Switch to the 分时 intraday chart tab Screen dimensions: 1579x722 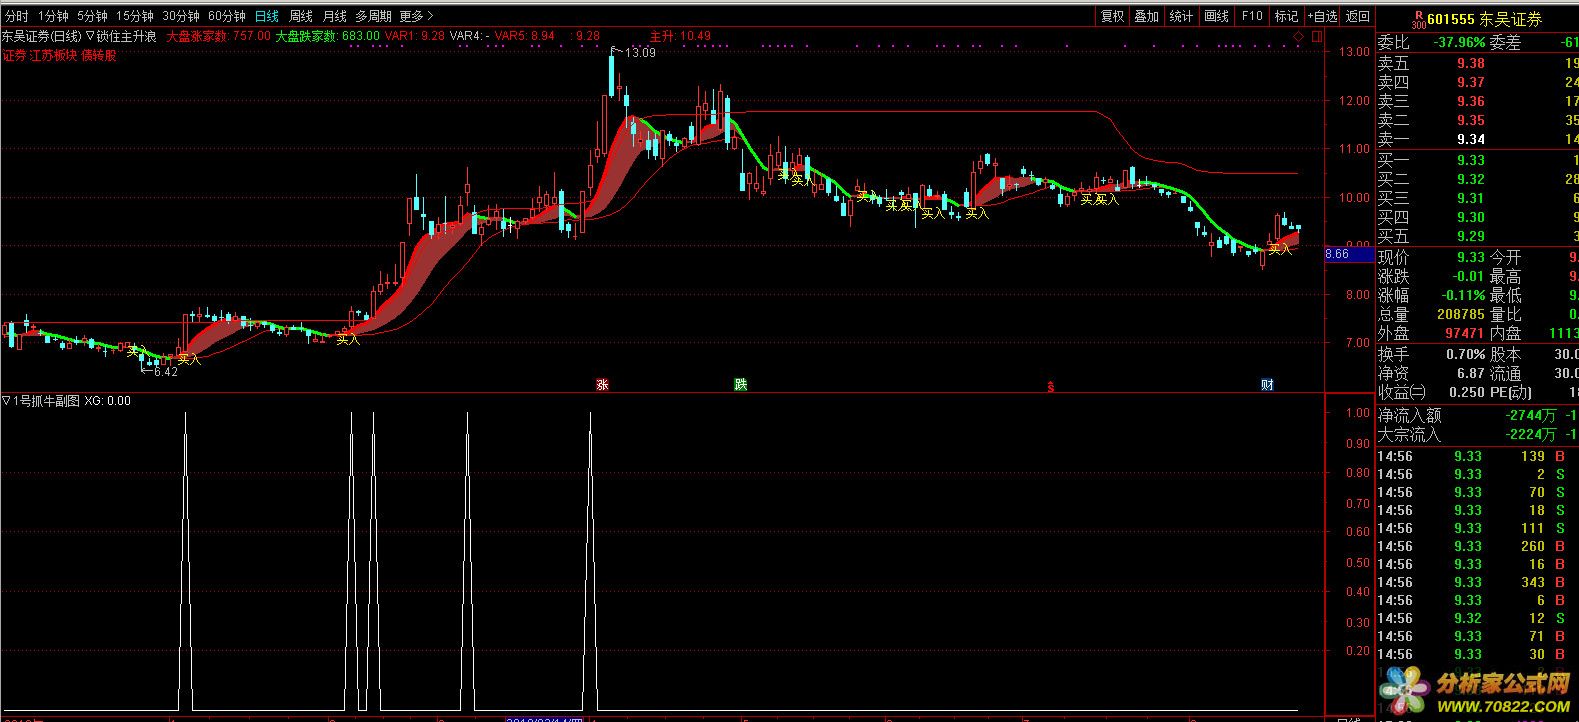[17, 16]
